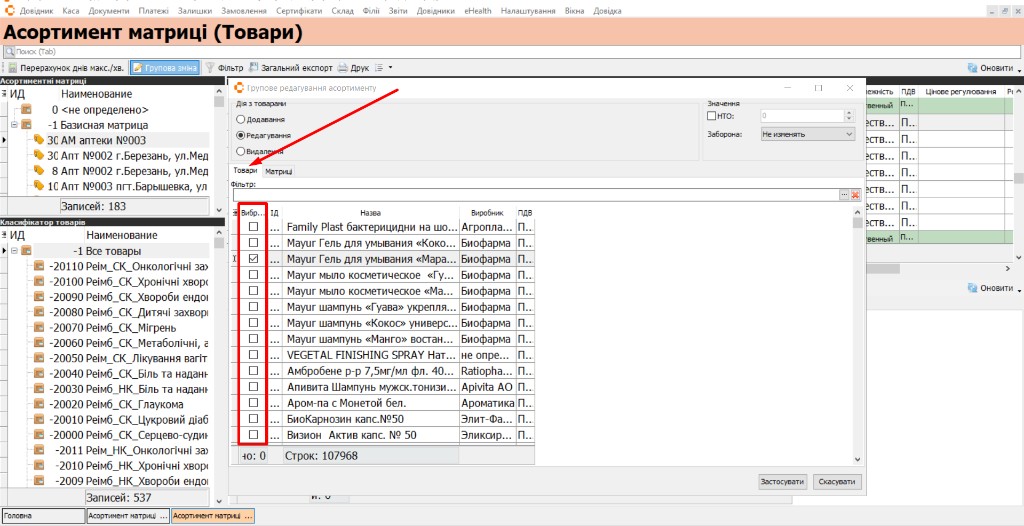Image resolution: width=1024 pixels, height=526 pixels.
Task: Click the Скасувати button
Action: coord(837,482)
